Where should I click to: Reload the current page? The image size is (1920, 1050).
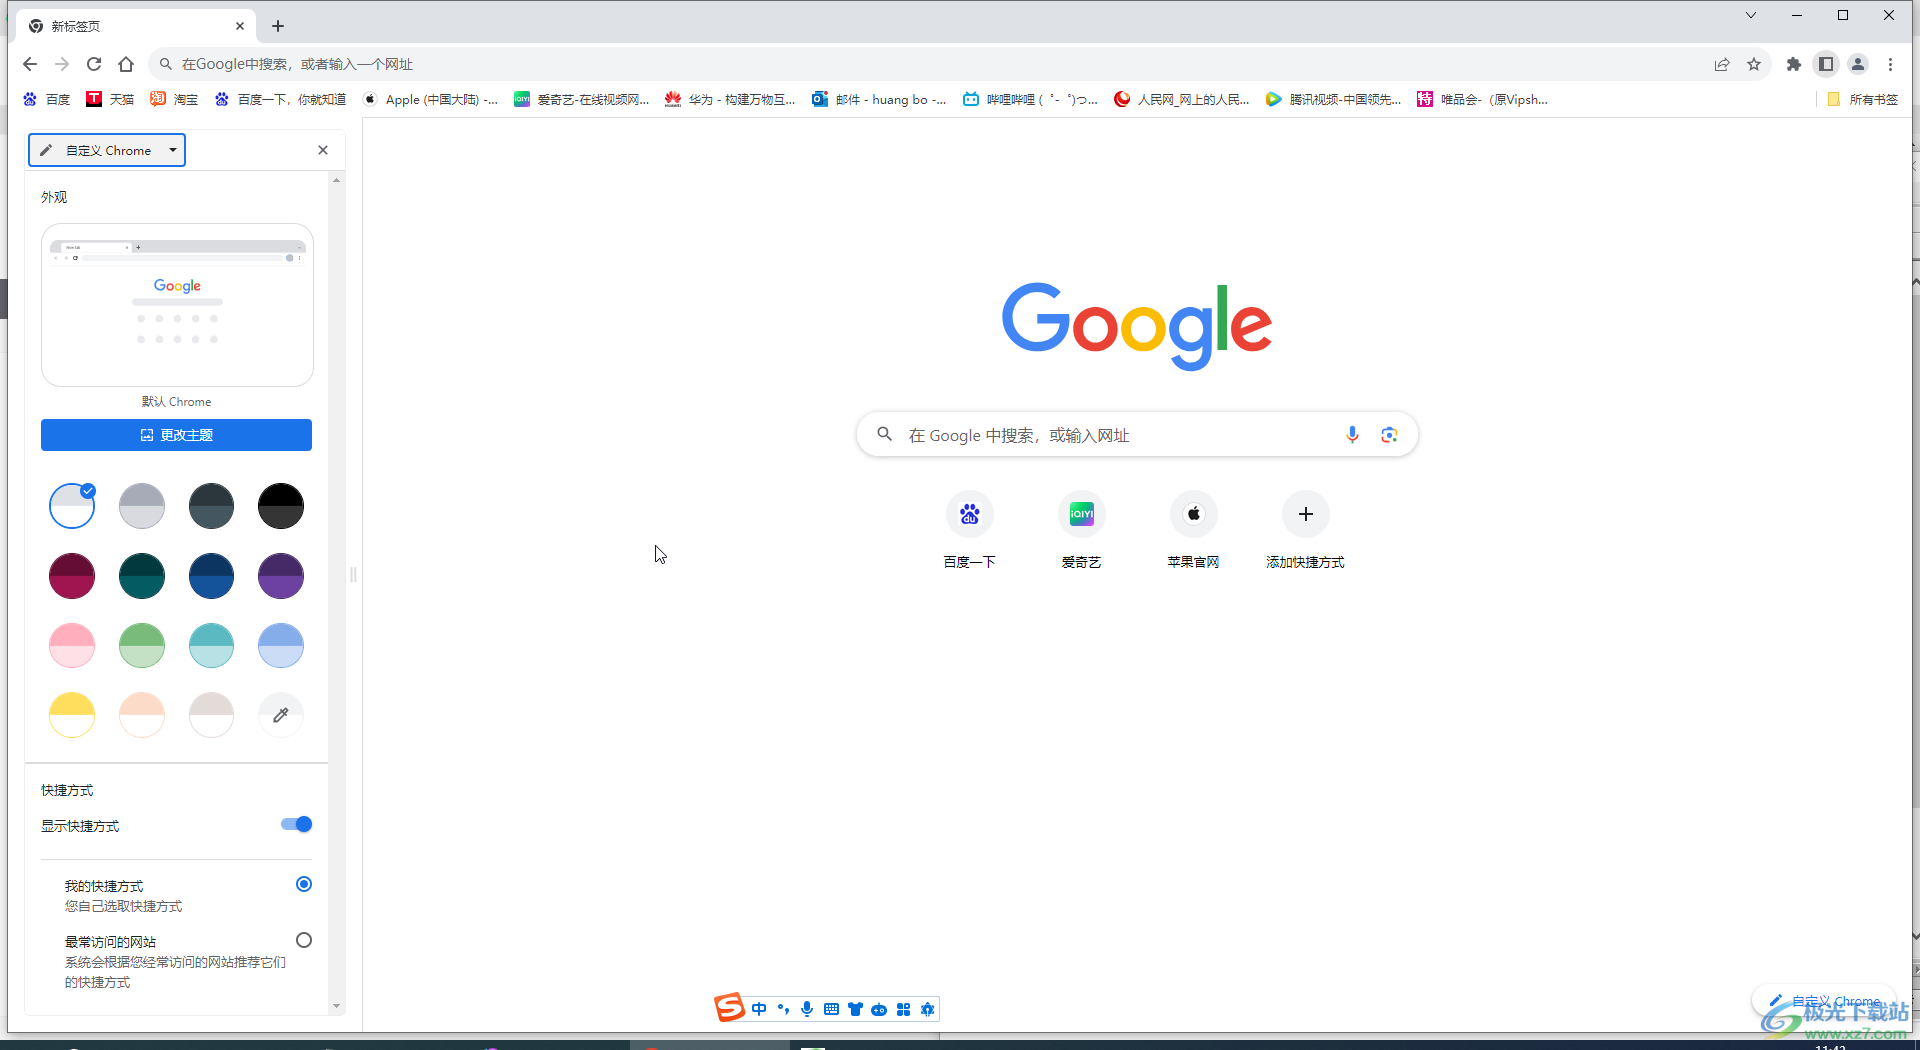94,64
